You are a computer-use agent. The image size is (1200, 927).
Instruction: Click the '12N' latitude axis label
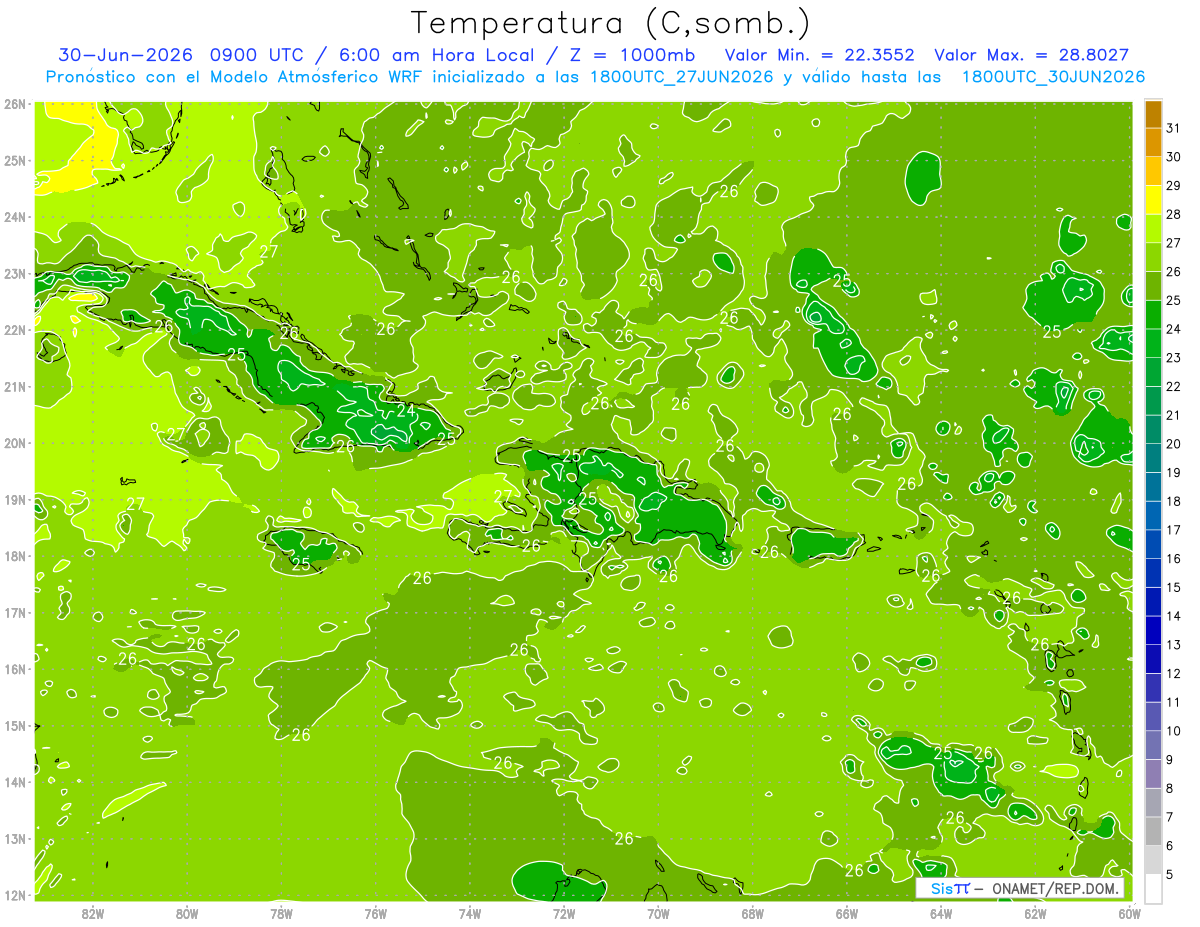click(x=14, y=895)
